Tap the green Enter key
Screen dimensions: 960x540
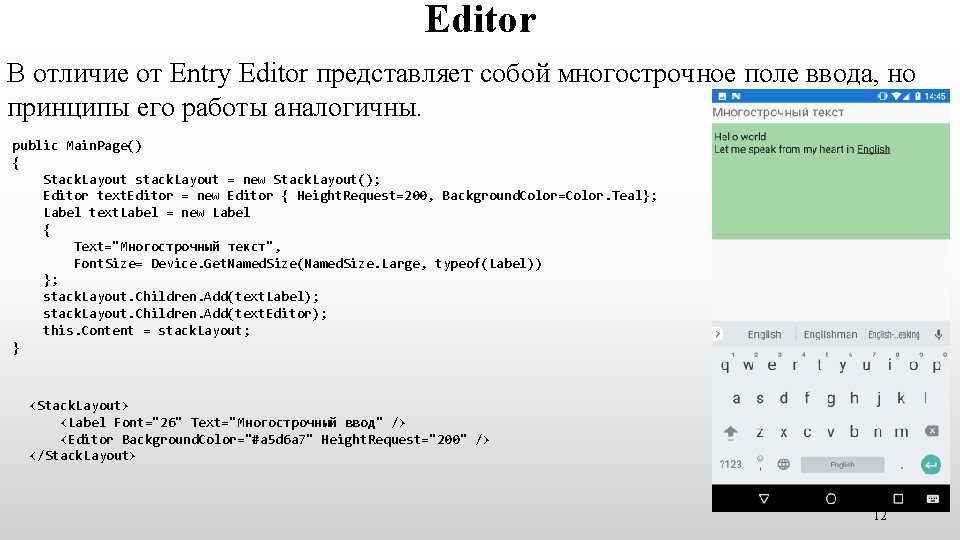click(931, 465)
